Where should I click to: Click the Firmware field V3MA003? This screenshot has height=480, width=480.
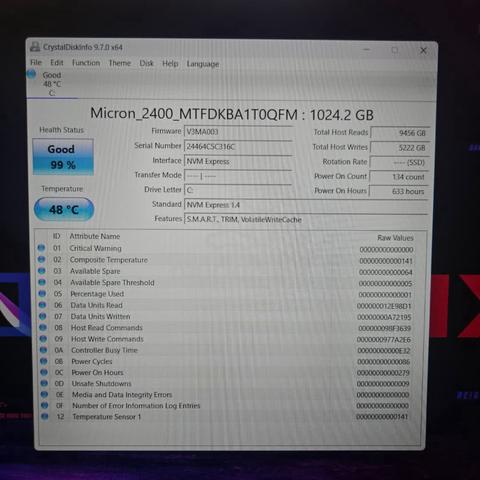pos(238,132)
